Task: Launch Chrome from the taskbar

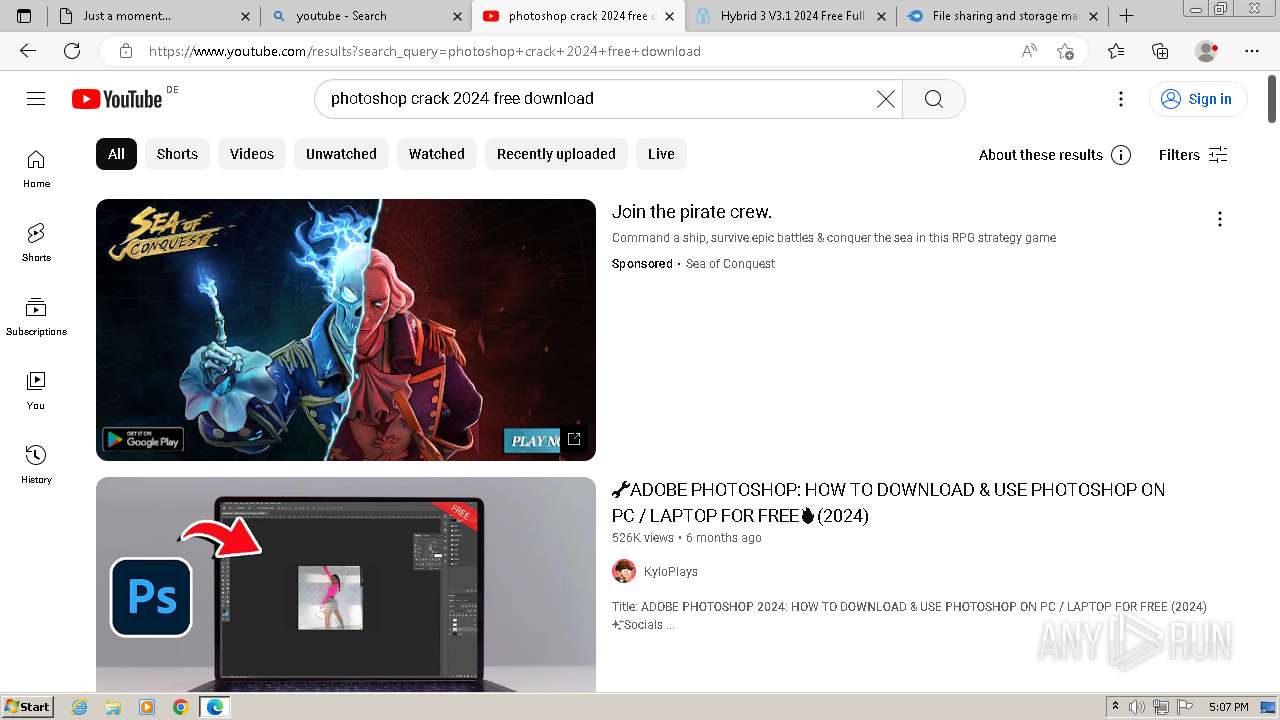Action: click(180, 707)
